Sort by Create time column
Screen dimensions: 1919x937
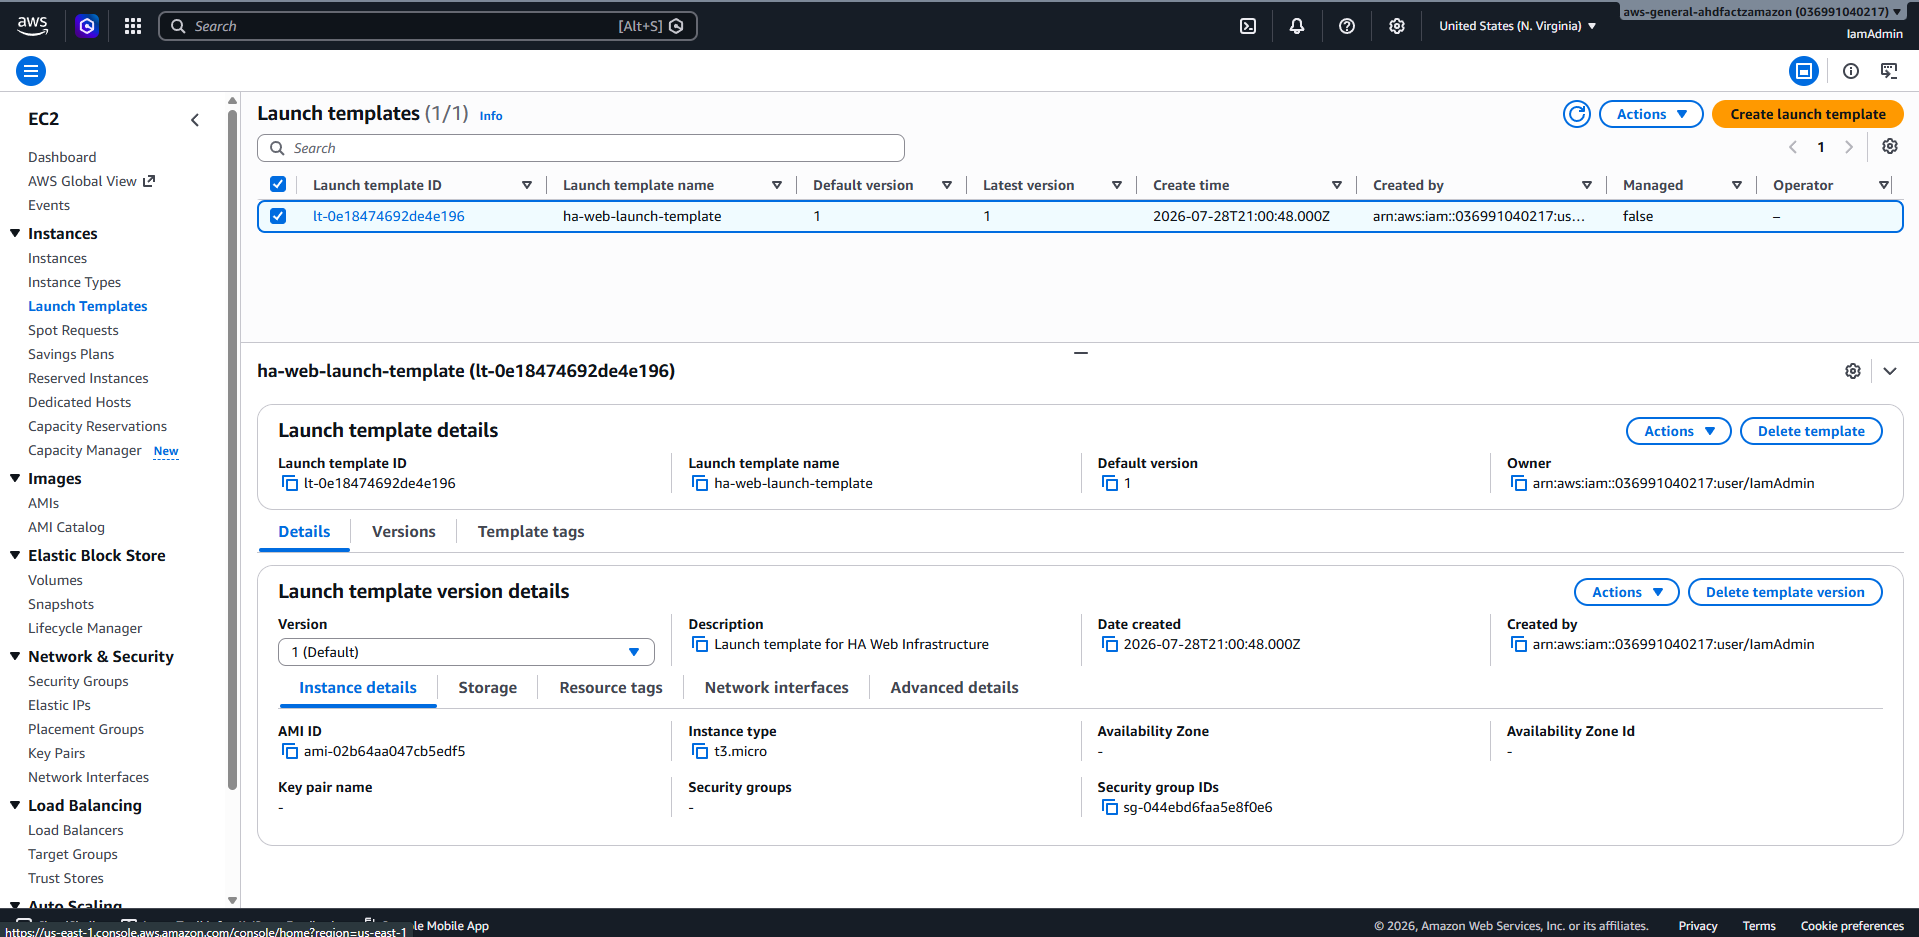point(1191,185)
